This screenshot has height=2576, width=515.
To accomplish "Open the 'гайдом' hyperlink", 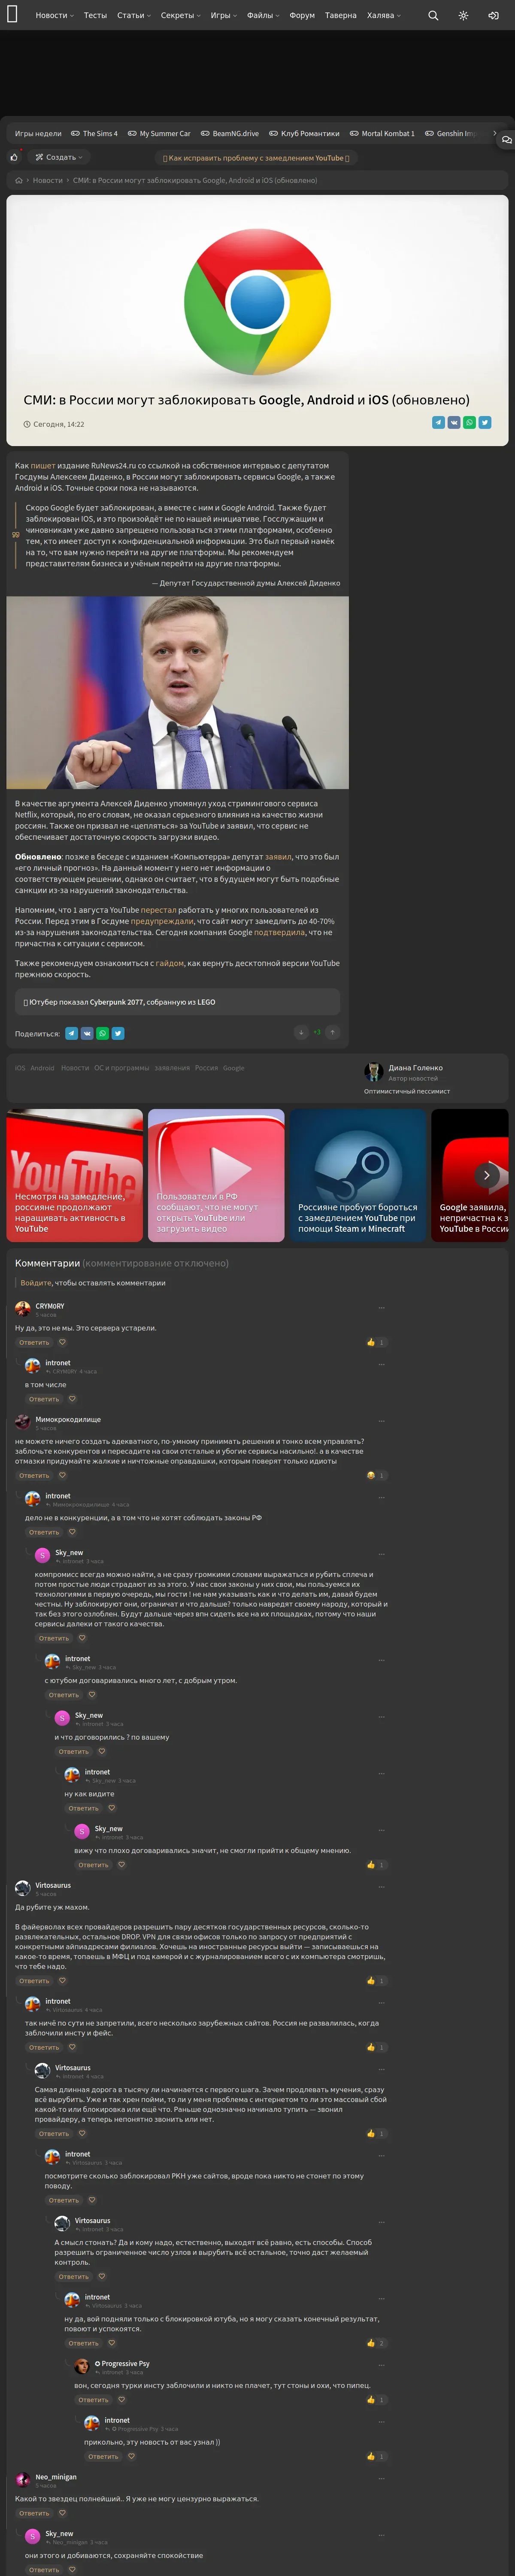I will [x=169, y=964].
